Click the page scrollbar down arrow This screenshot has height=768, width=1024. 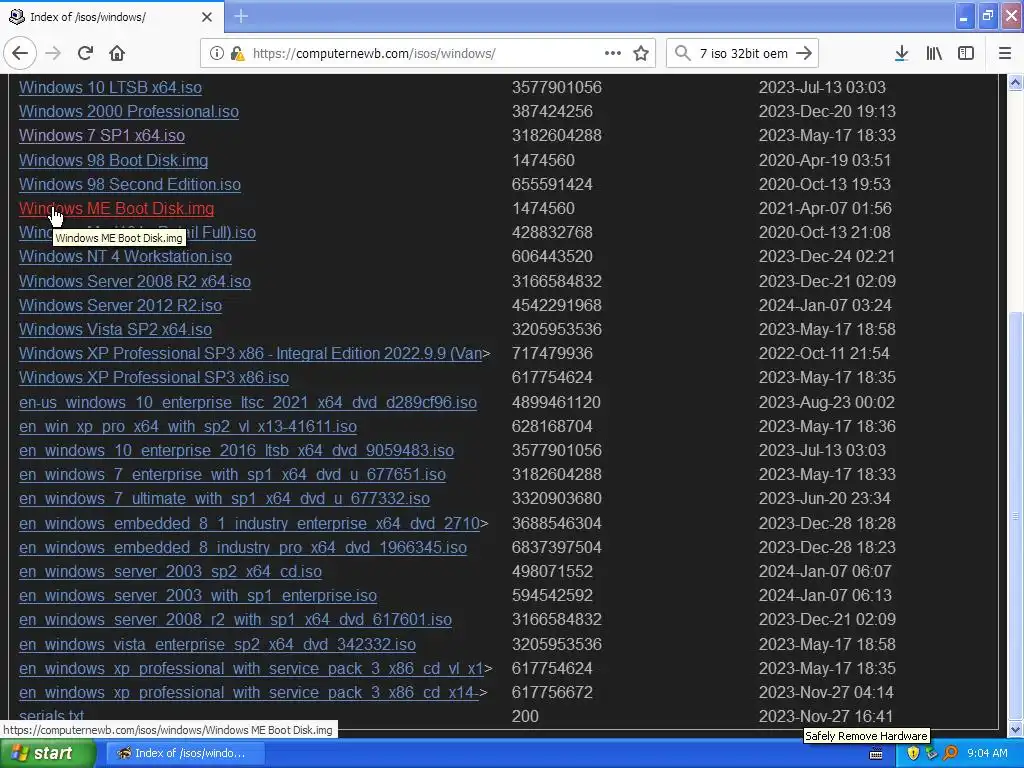pyautogui.click(x=1016, y=728)
